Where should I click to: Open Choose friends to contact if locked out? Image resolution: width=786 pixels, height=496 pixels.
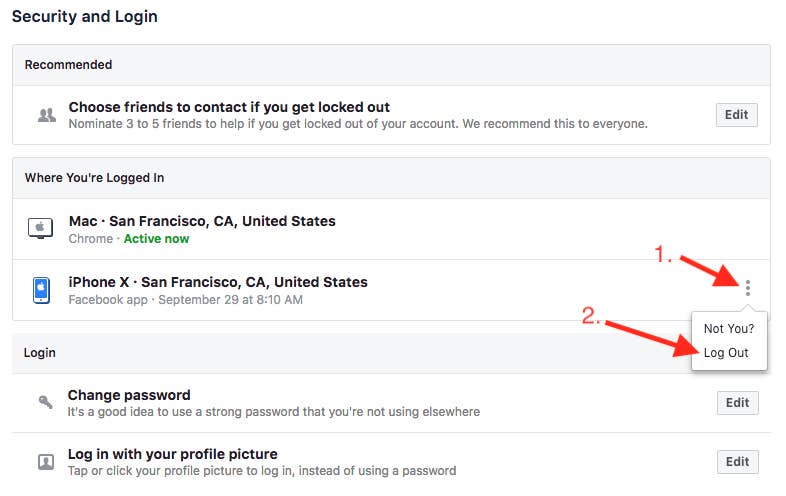click(x=229, y=107)
